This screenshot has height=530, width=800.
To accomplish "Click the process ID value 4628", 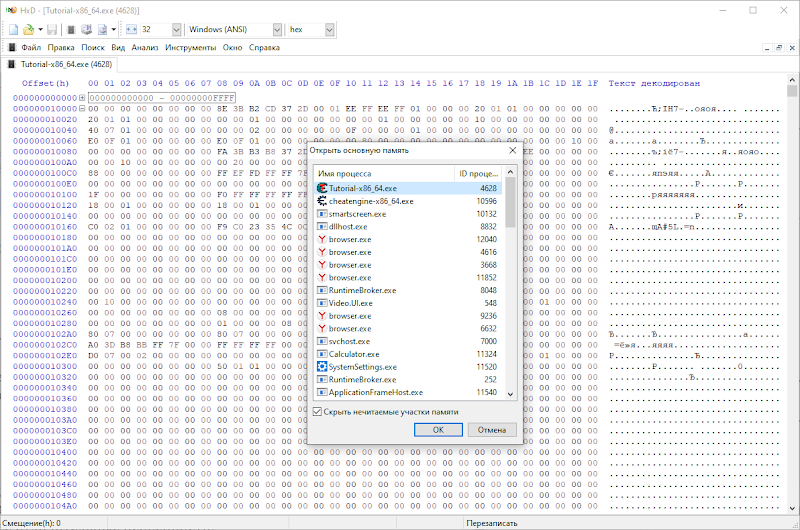I will coord(488,188).
